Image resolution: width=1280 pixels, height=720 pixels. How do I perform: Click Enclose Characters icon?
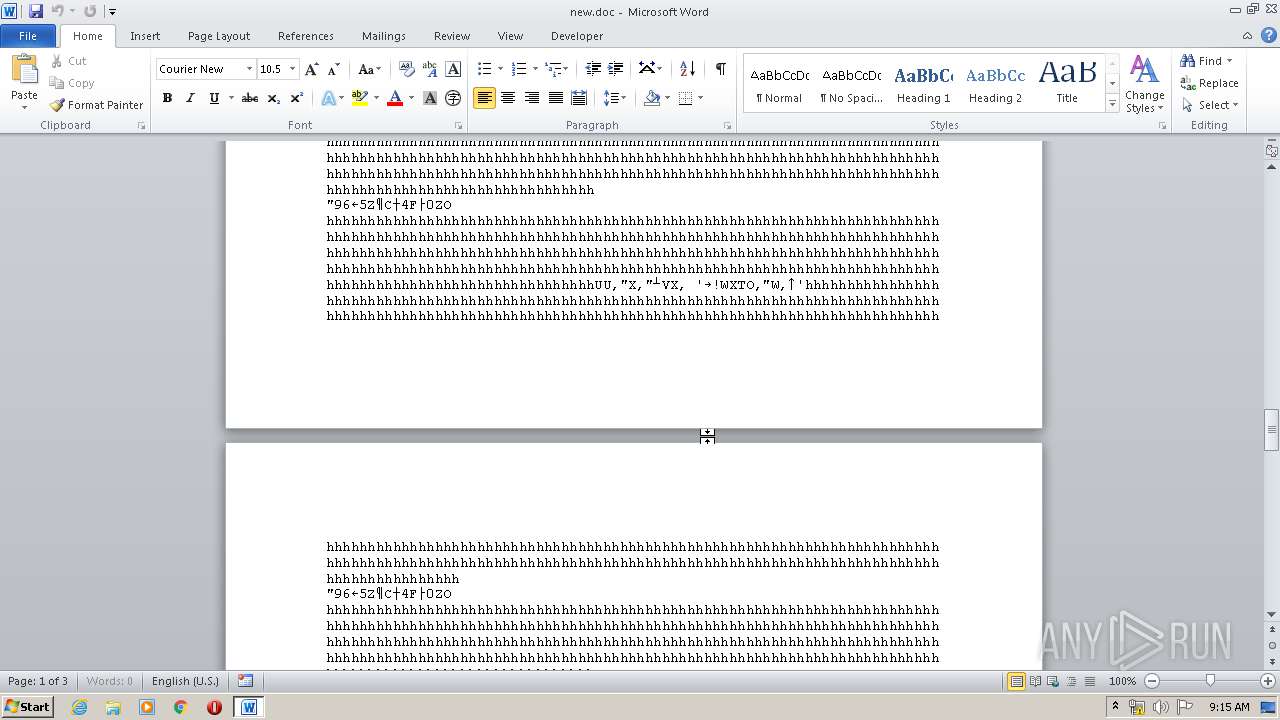[453, 98]
